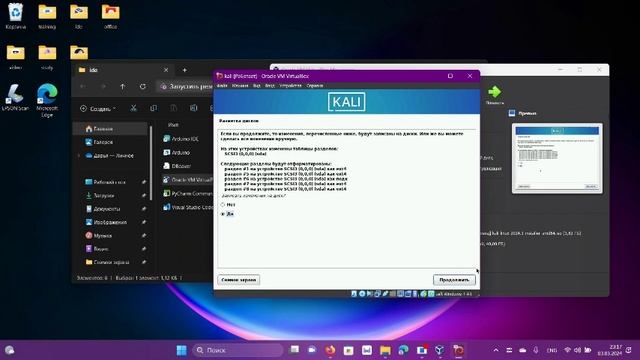
Task: Open Справка menu in VM window
Action: tap(315, 86)
